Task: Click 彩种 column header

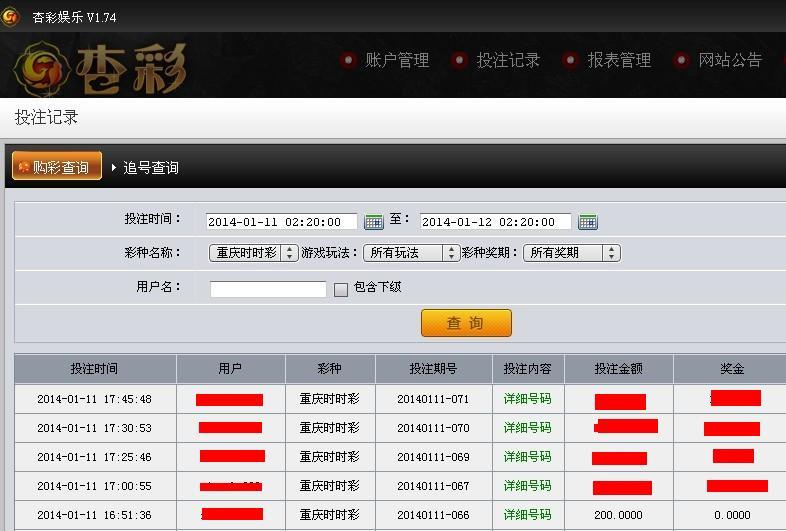Action: pyautogui.click(x=330, y=369)
